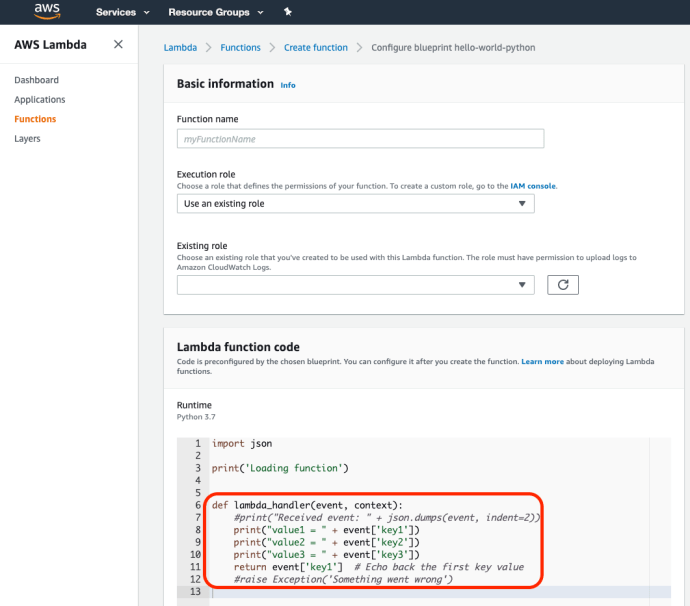Click the pin shortcut icon in top bar

[x=288, y=12]
